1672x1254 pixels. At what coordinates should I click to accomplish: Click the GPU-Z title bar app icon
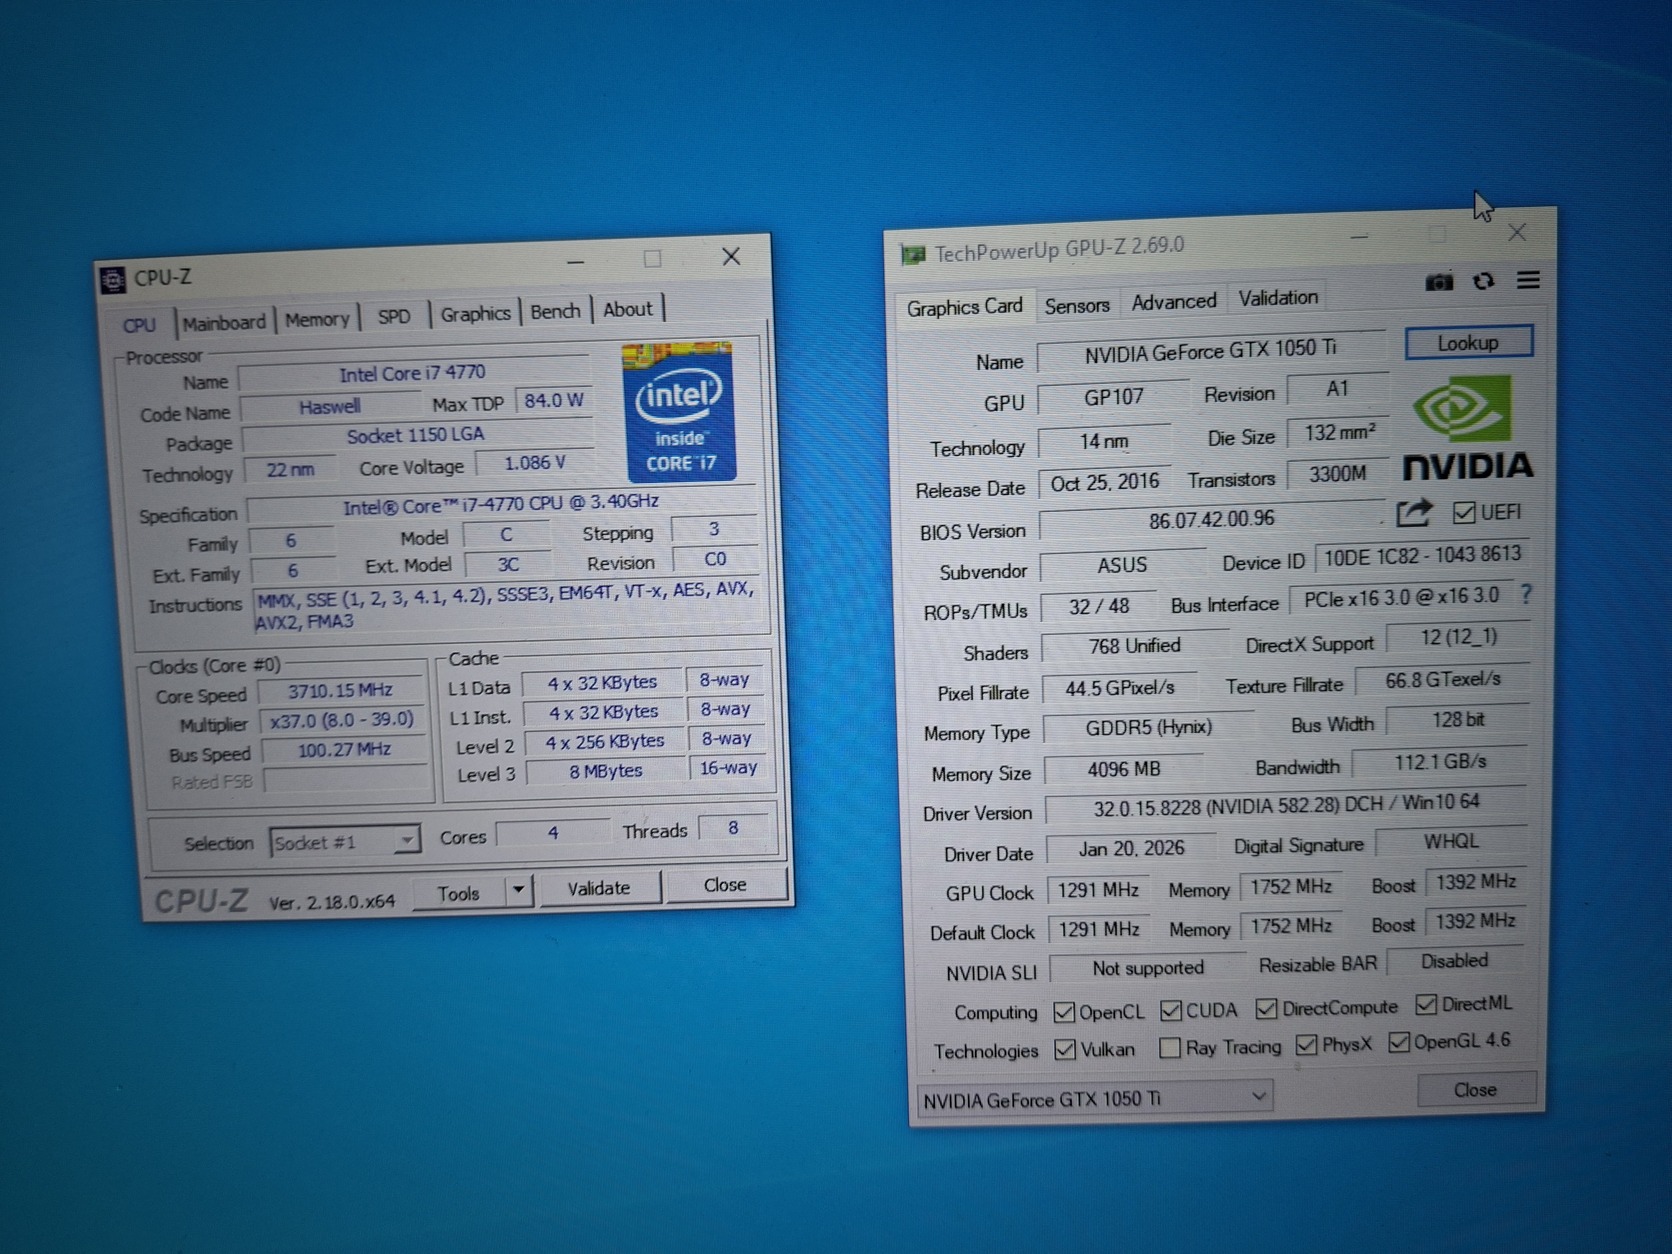coord(913,255)
